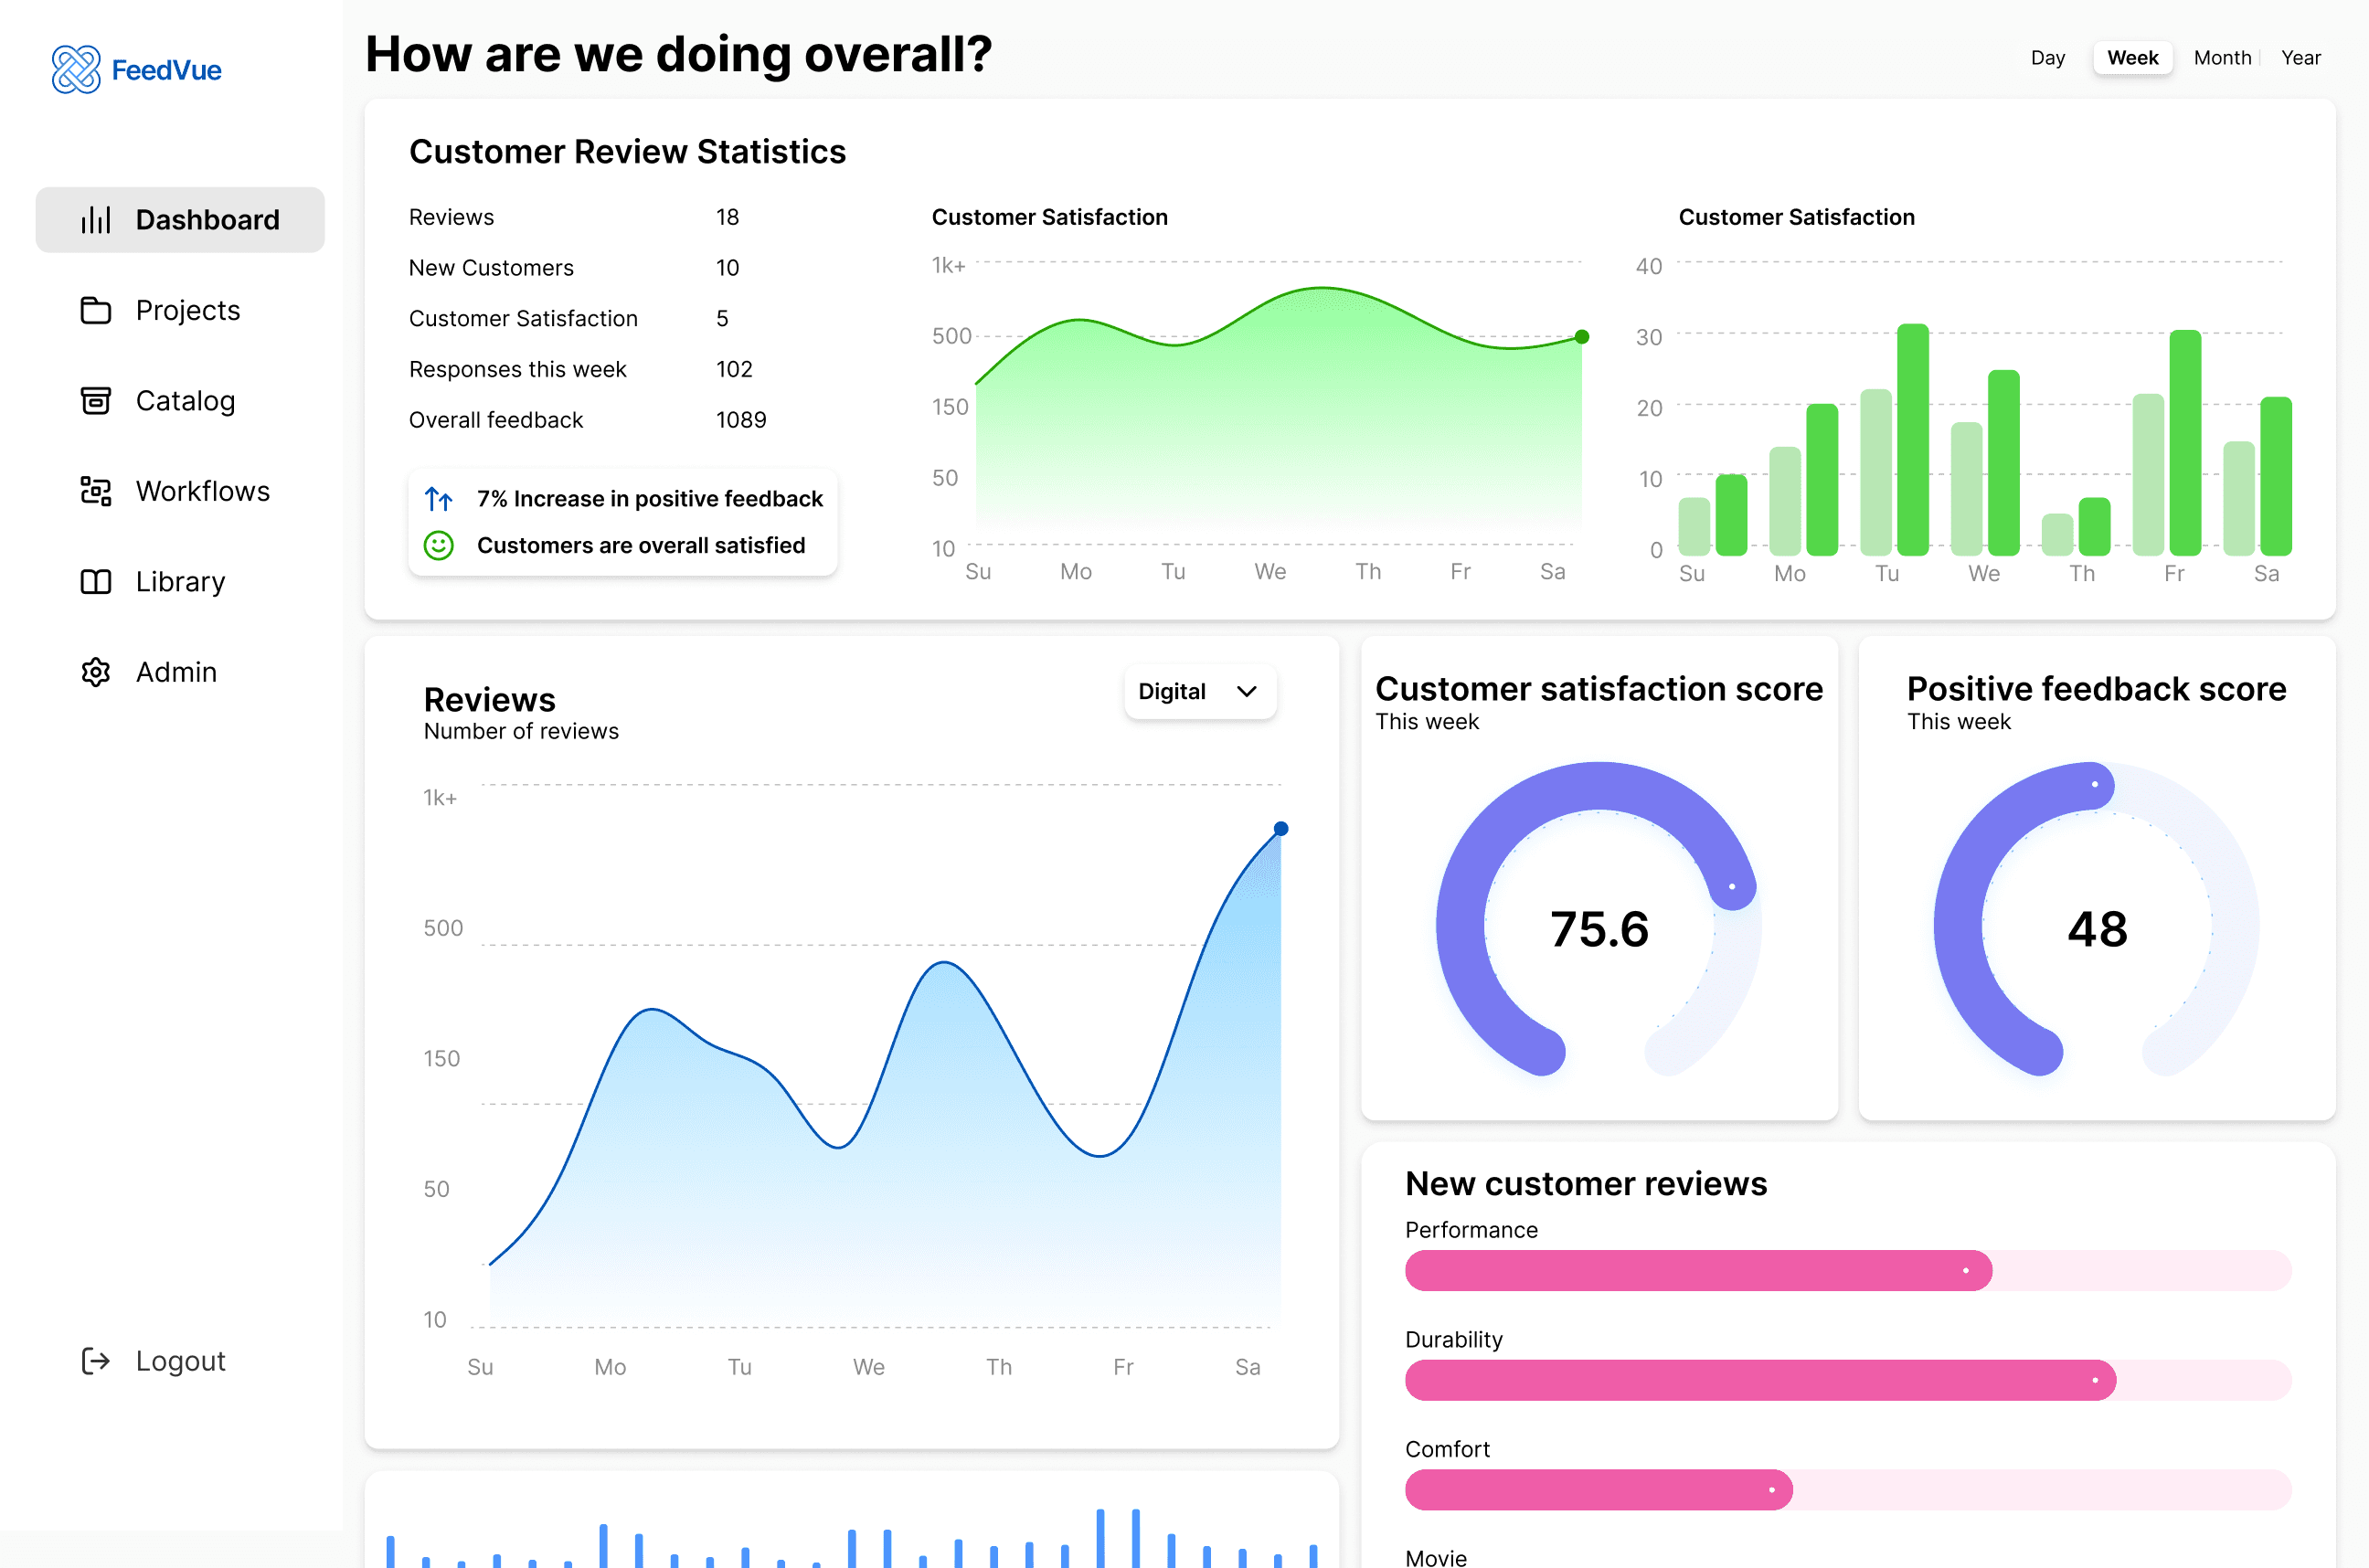The height and width of the screenshot is (1568, 2369).
Task: Click the Logout icon
Action: tap(94, 1361)
